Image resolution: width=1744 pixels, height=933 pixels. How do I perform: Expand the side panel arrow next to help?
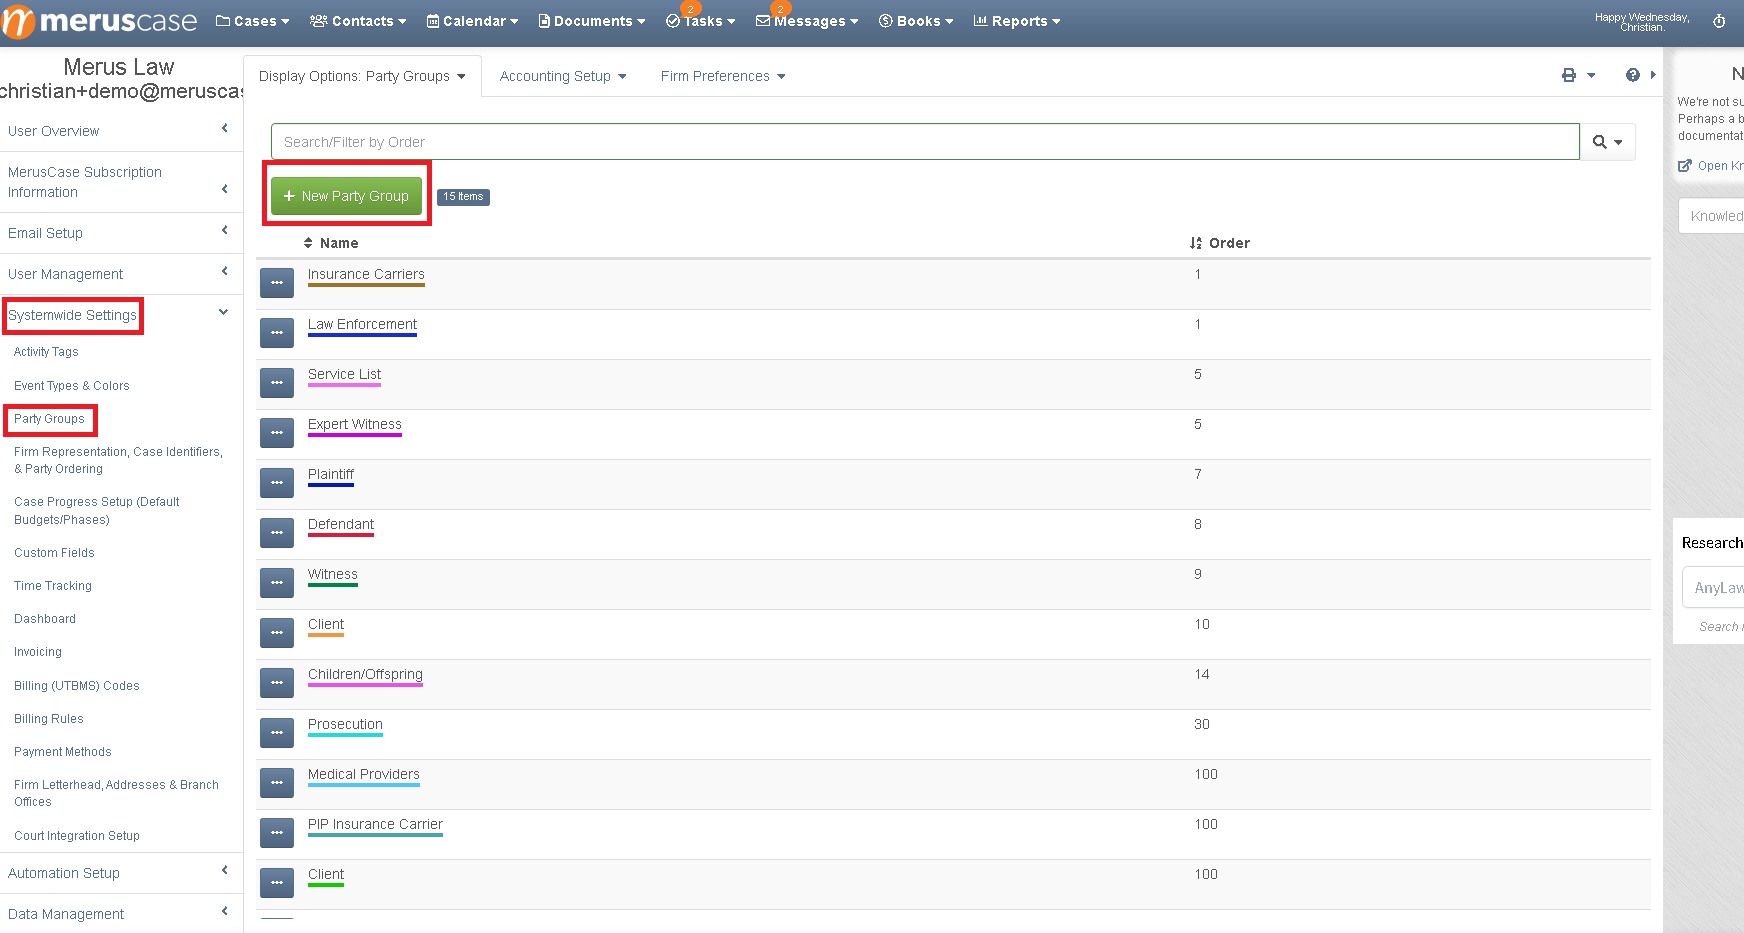coord(1653,75)
